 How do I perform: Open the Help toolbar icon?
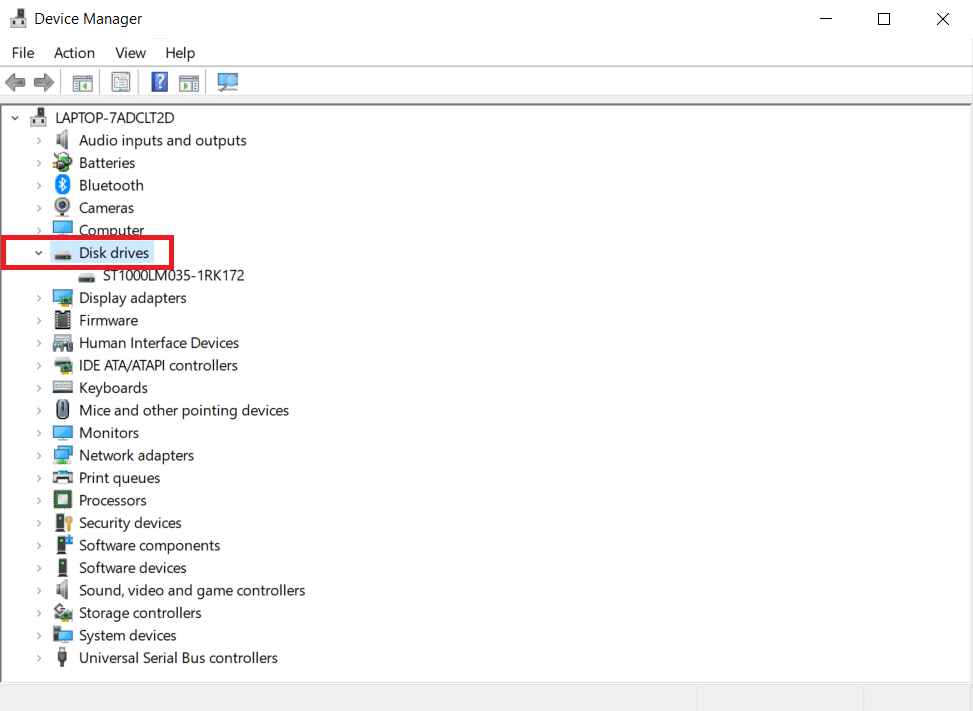point(159,82)
